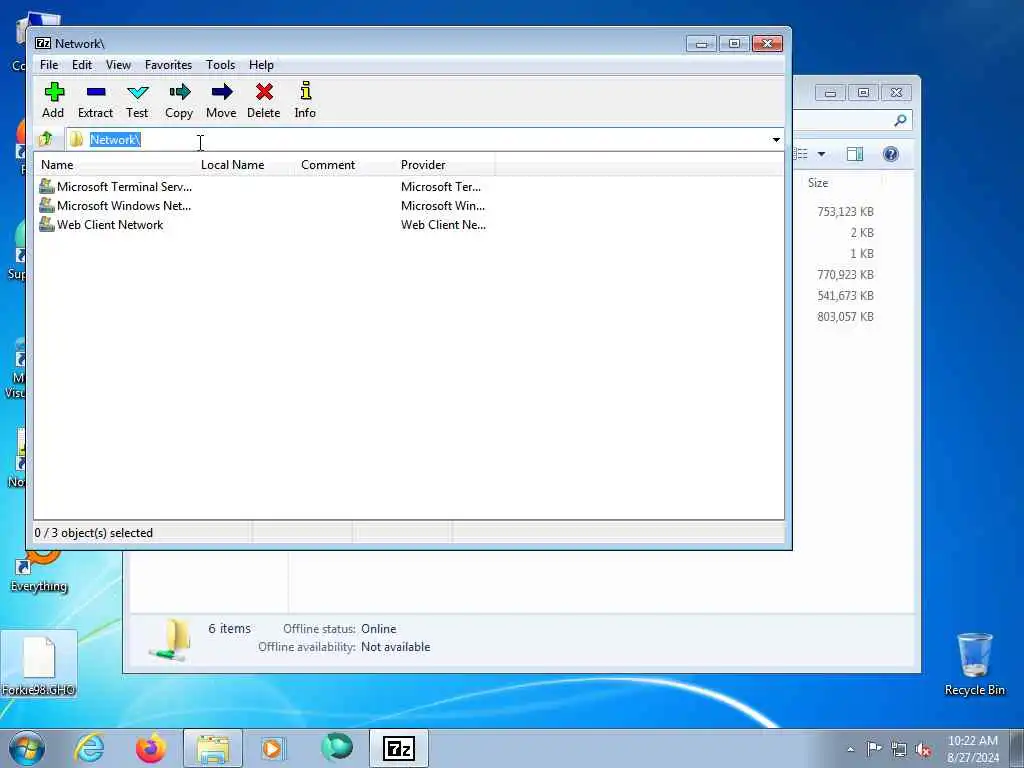Sort by the Local Name column header
Screen dimensions: 1024x768
pyautogui.click(x=232, y=165)
